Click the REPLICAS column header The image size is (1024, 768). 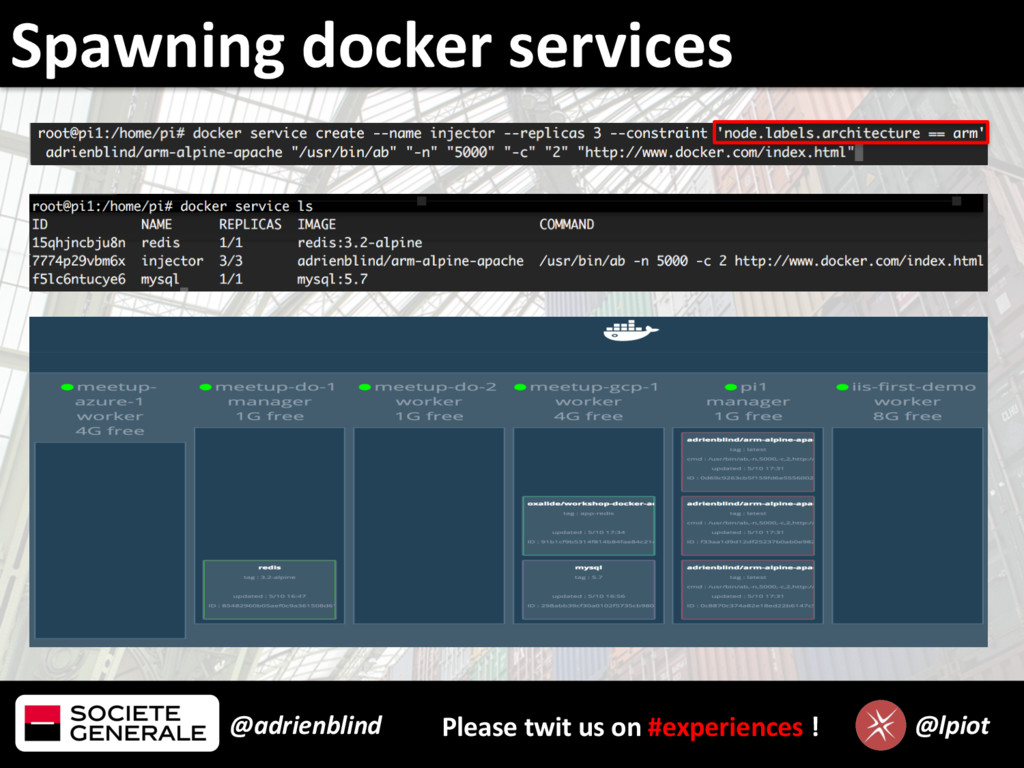point(250,224)
